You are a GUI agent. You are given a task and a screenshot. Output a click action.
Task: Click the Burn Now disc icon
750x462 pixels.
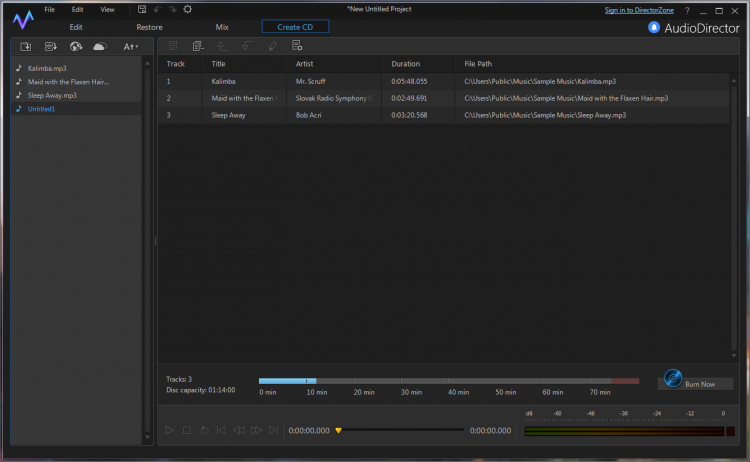(673, 378)
